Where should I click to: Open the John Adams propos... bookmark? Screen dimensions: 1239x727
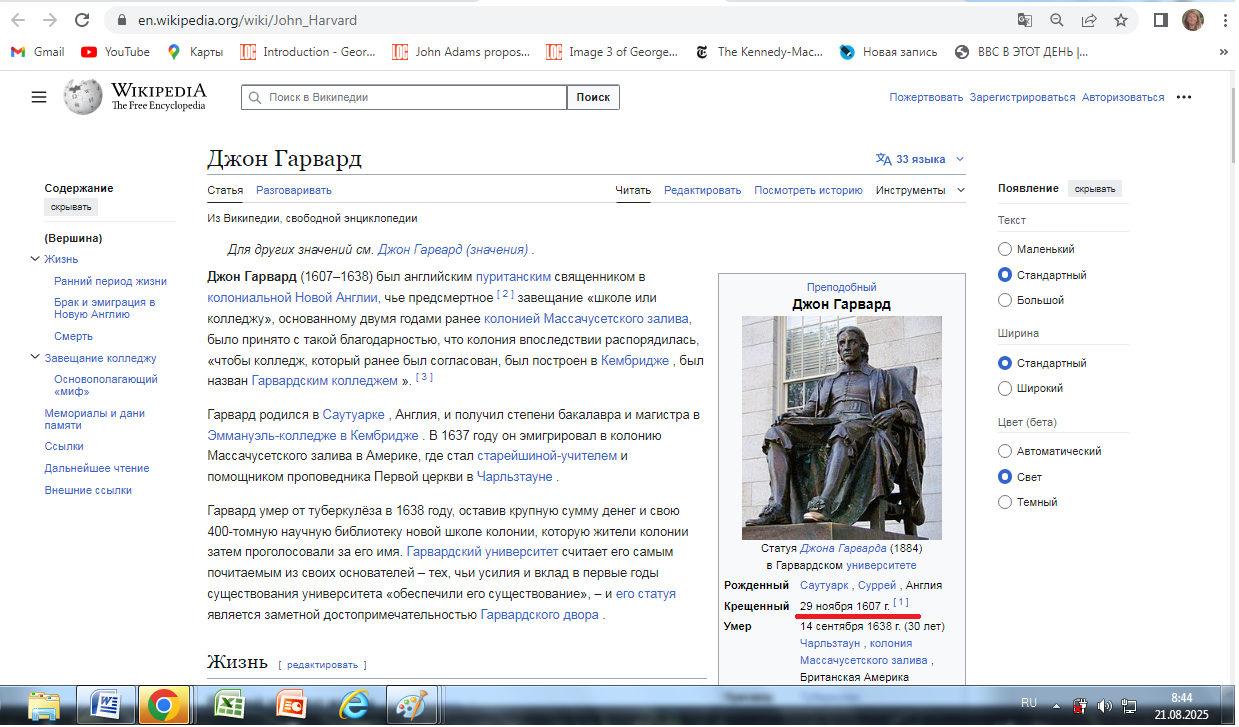461,52
